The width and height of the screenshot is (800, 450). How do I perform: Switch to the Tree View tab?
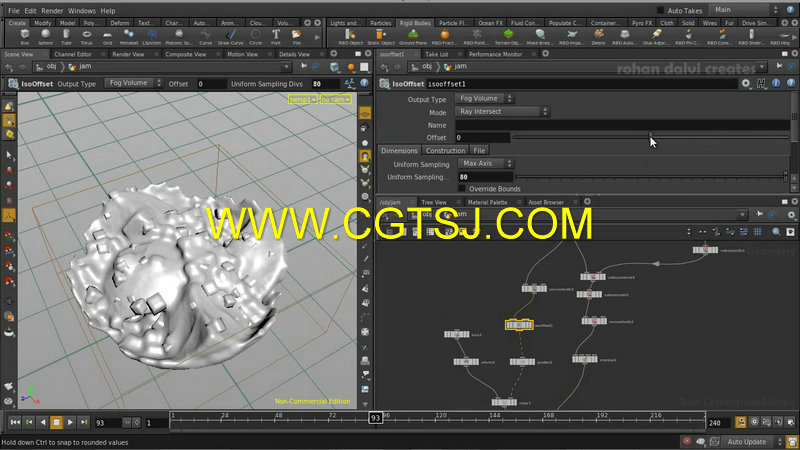pos(434,203)
